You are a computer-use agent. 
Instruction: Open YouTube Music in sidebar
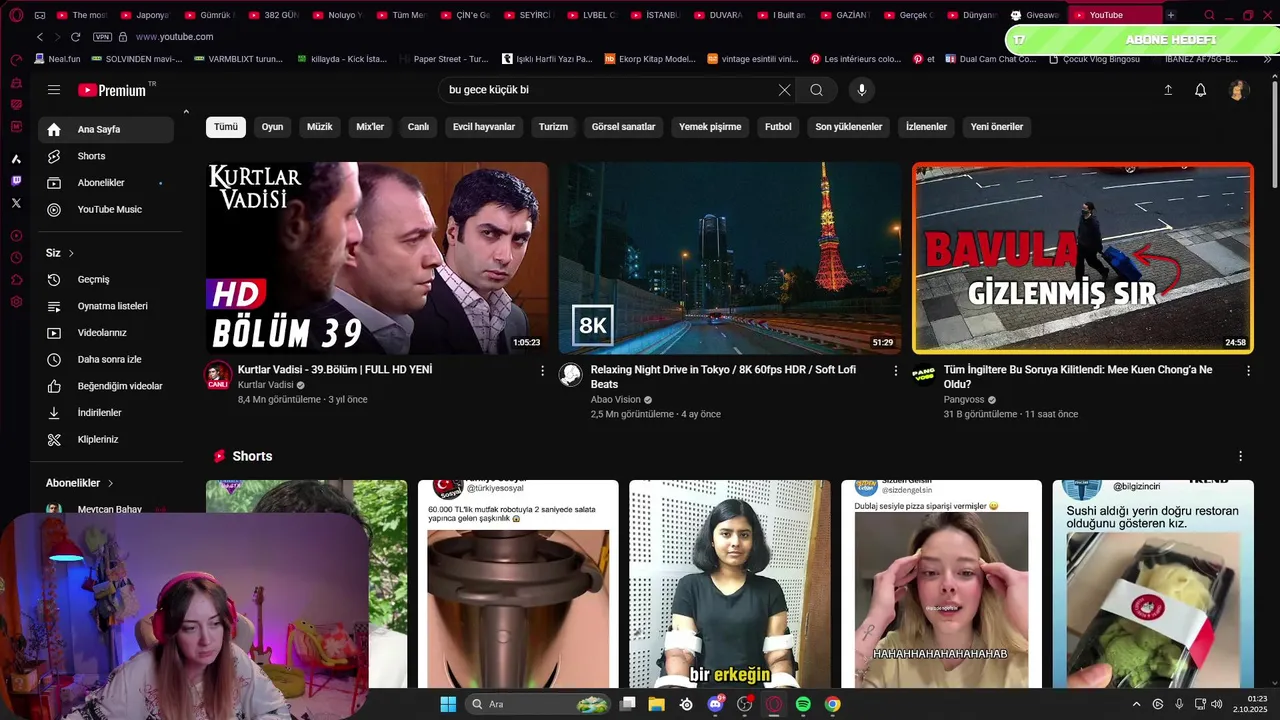point(106,209)
